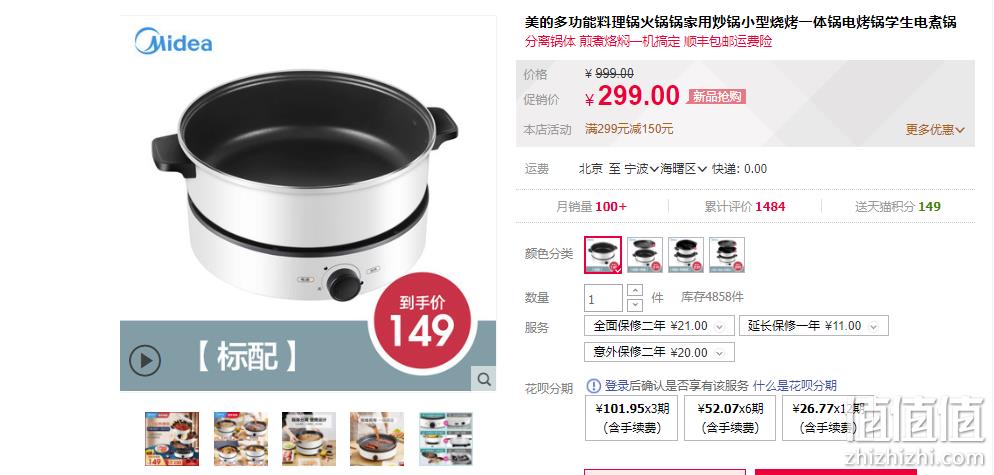Select the 3期 installment option
Viewport: 994px width, 475px height.
(631, 418)
